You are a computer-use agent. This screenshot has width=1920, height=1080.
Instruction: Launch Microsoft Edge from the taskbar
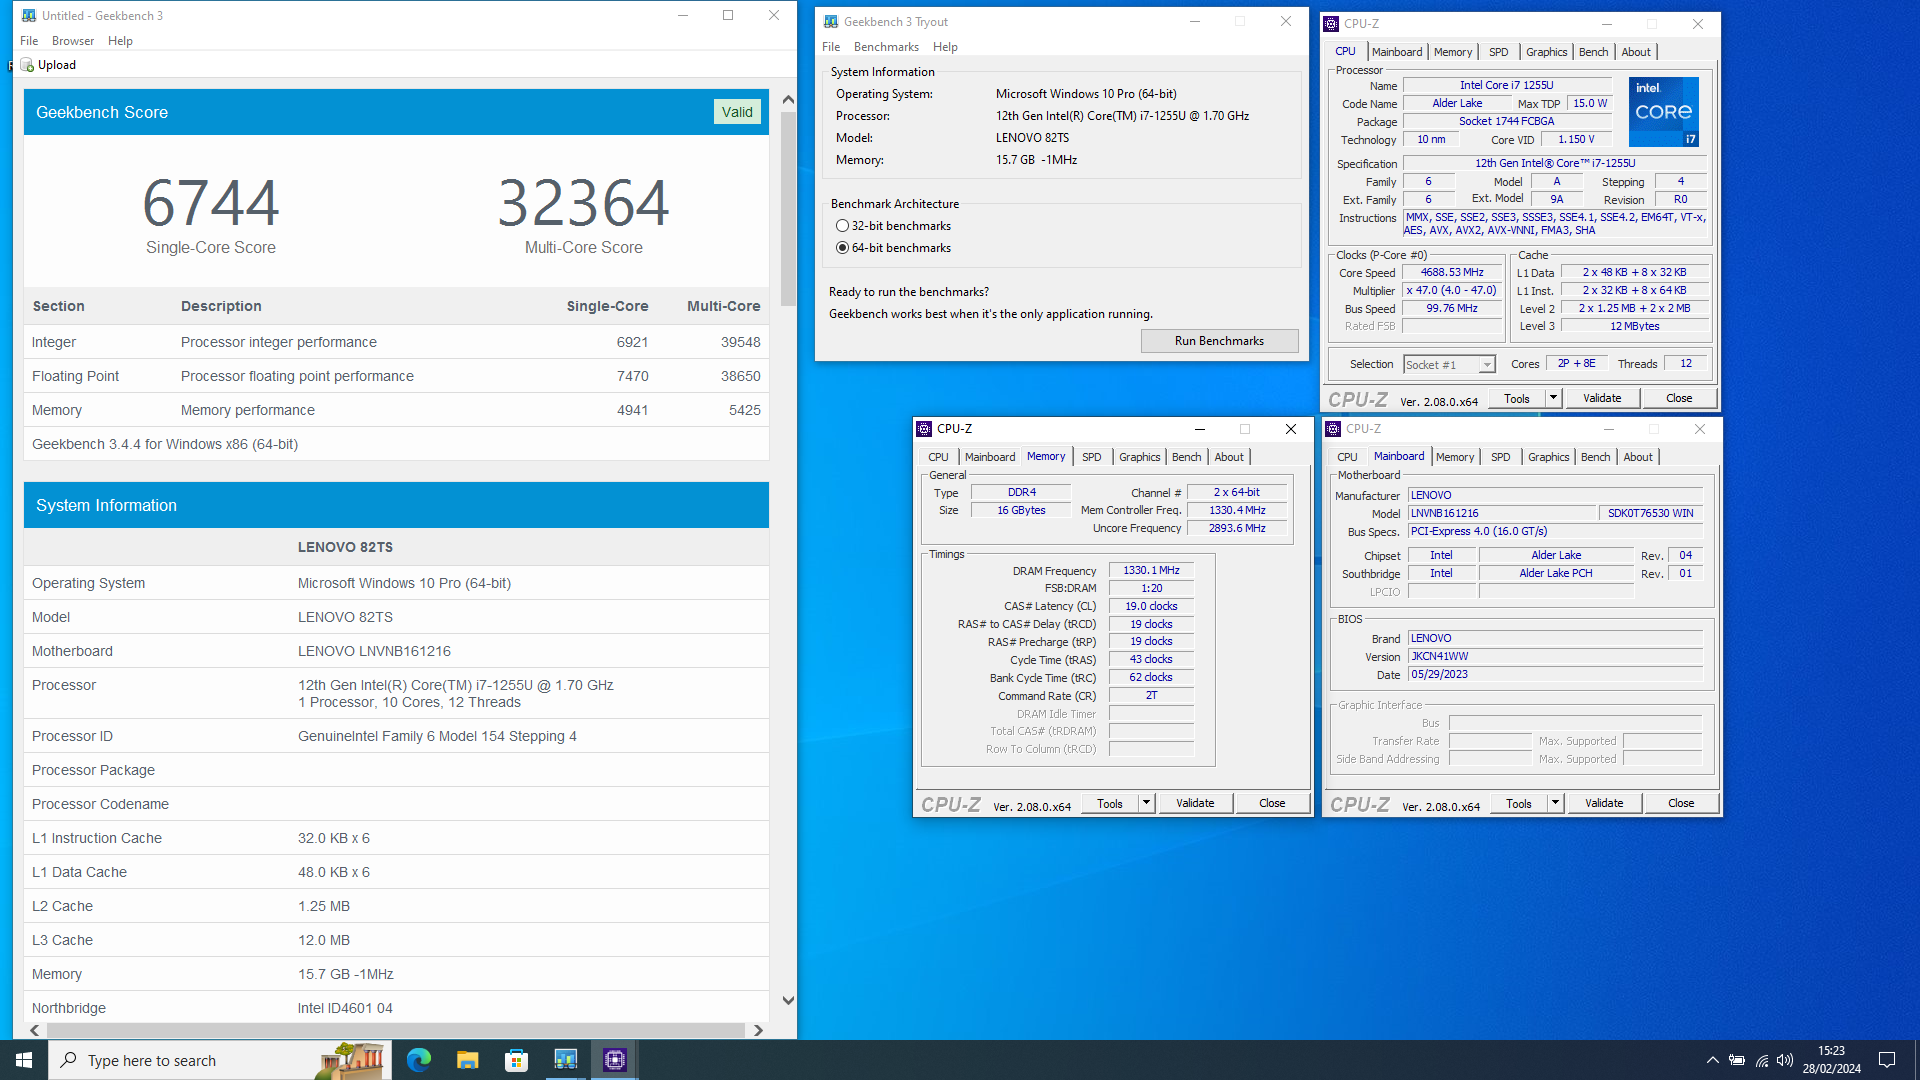point(419,1060)
